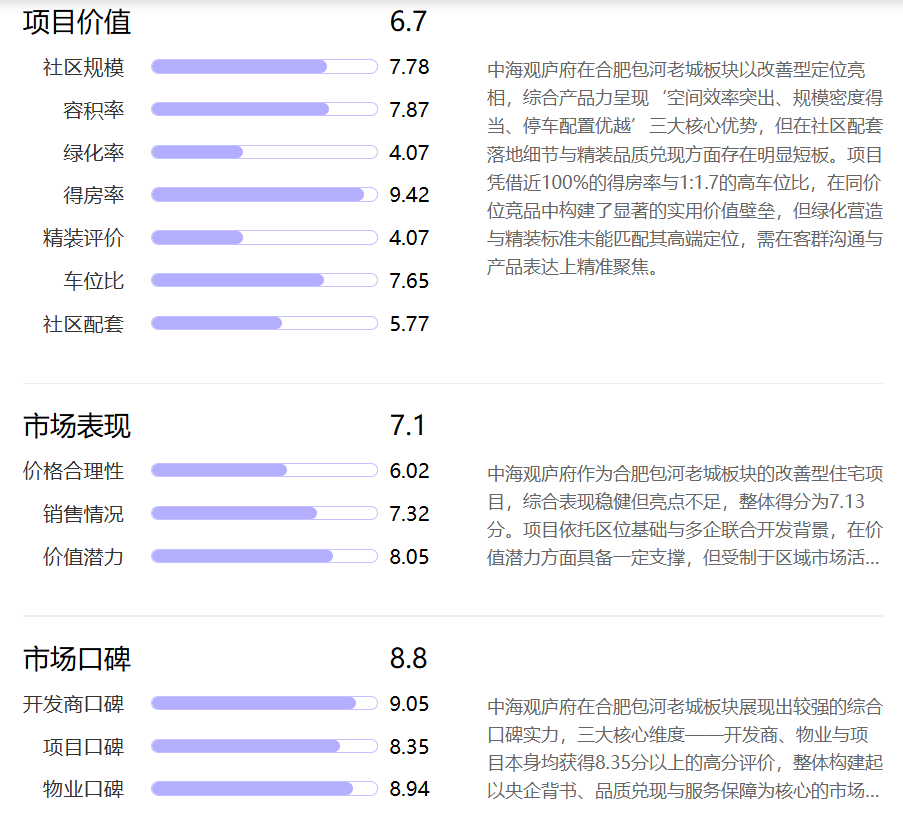The width and height of the screenshot is (903, 813).
Task: Click the 开发商口碑 progress bar
Action: click(264, 704)
